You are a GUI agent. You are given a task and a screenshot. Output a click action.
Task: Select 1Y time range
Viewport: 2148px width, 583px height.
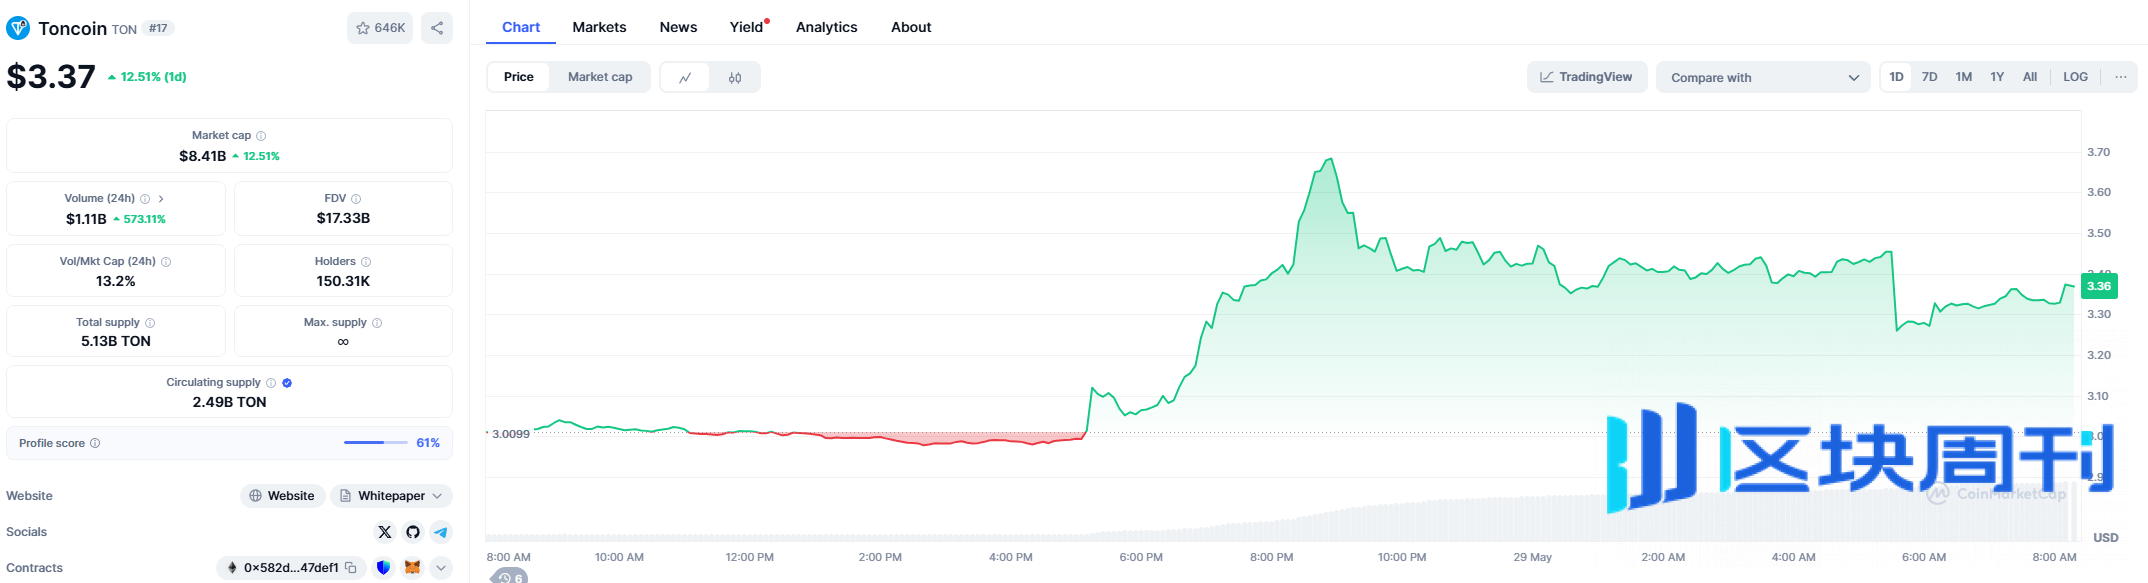pyautogui.click(x=1996, y=77)
